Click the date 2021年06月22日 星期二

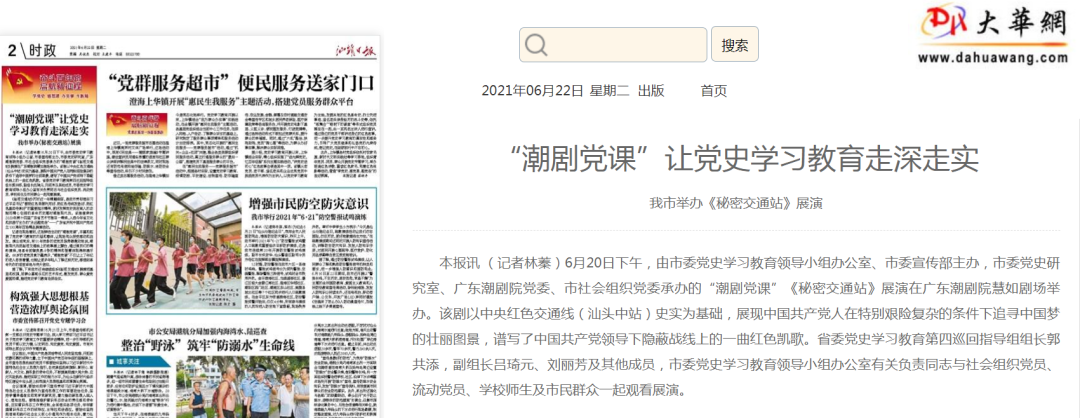tap(555, 91)
